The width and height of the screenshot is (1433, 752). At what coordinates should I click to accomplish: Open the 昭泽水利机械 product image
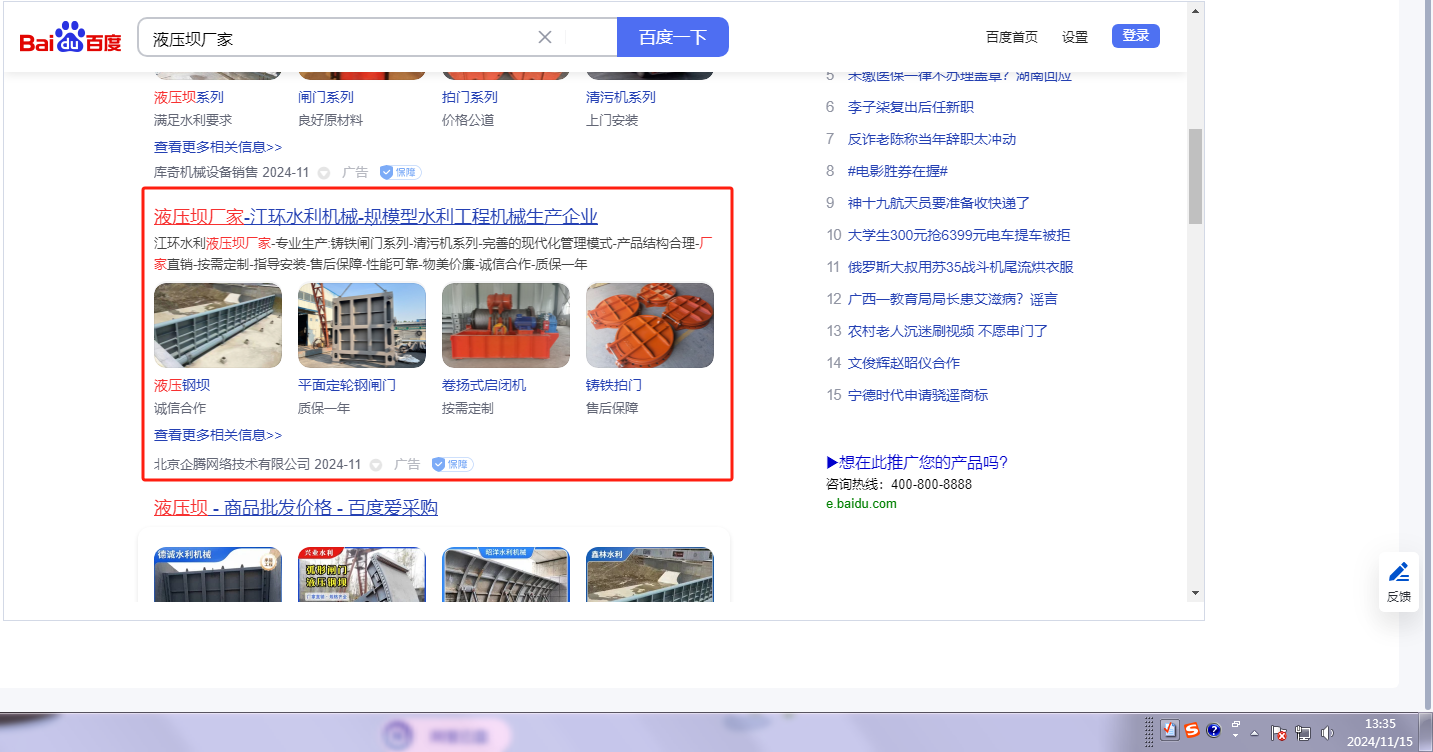pyautogui.click(x=506, y=574)
